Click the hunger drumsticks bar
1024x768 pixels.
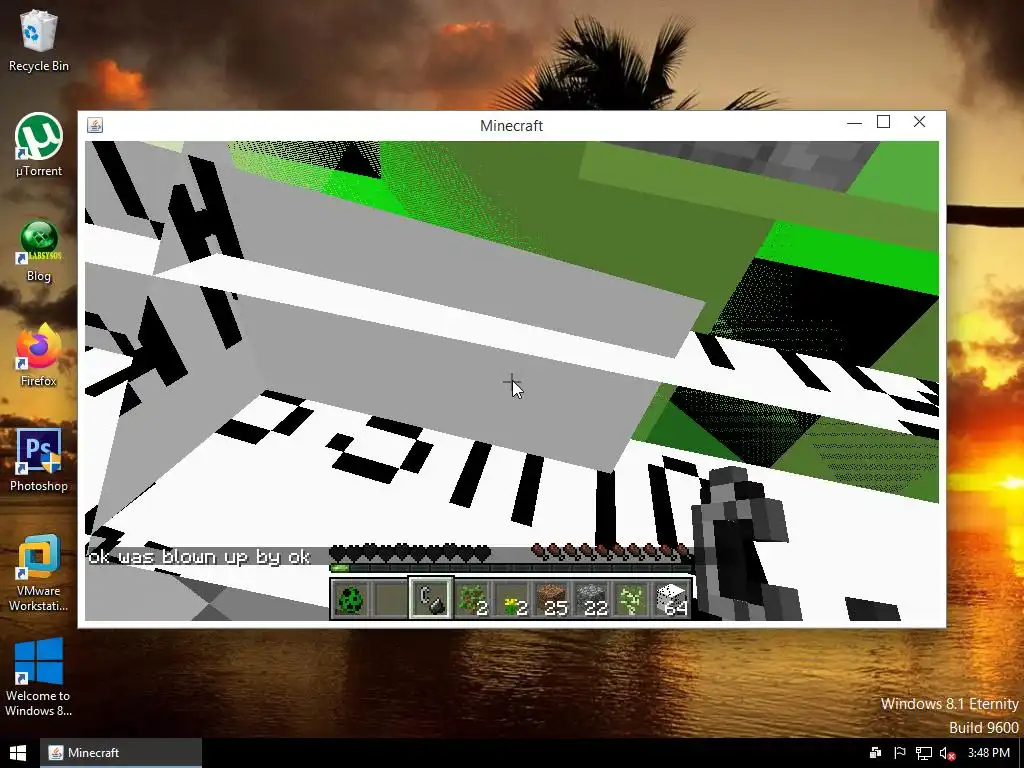611,553
